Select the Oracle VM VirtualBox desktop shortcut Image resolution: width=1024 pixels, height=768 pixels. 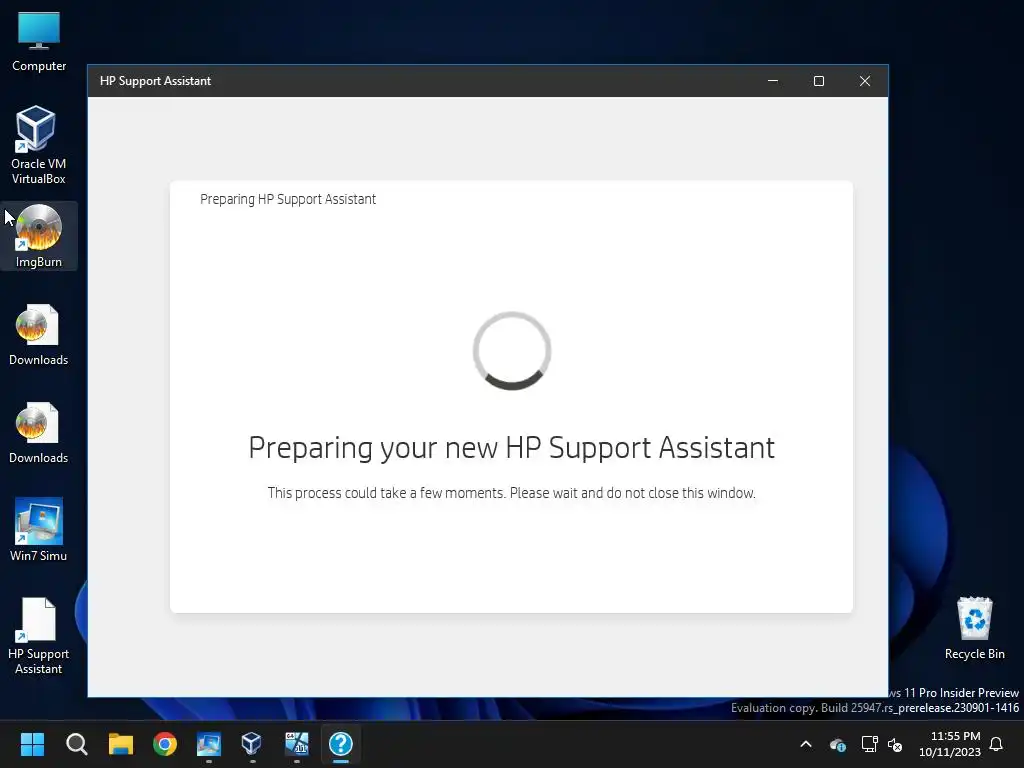(x=39, y=145)
